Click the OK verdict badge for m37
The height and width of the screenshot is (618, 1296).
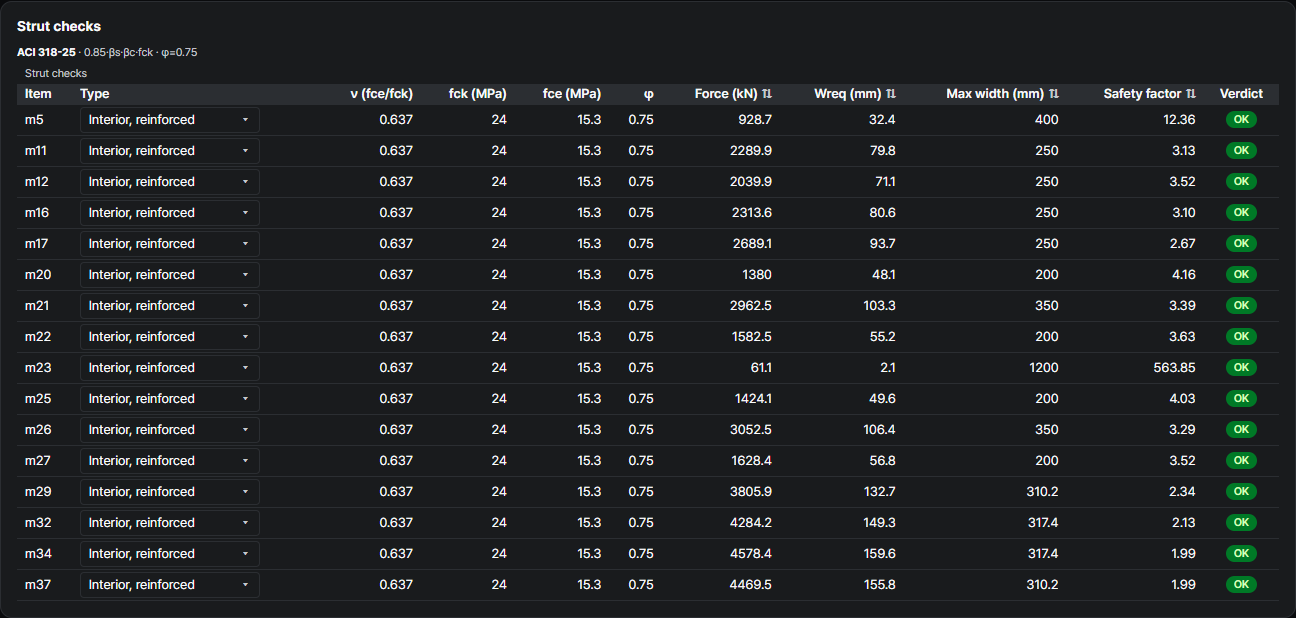tap(1241, 585)
